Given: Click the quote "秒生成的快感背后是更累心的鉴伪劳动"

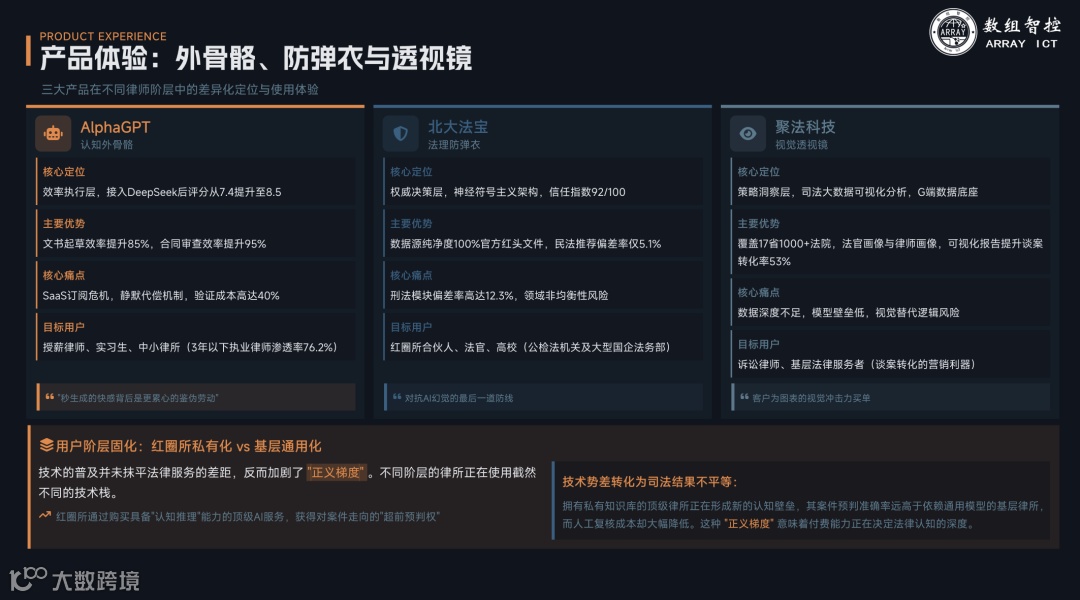Looking at the screenshot, I should pyautogui.click(x=138, y=398).
